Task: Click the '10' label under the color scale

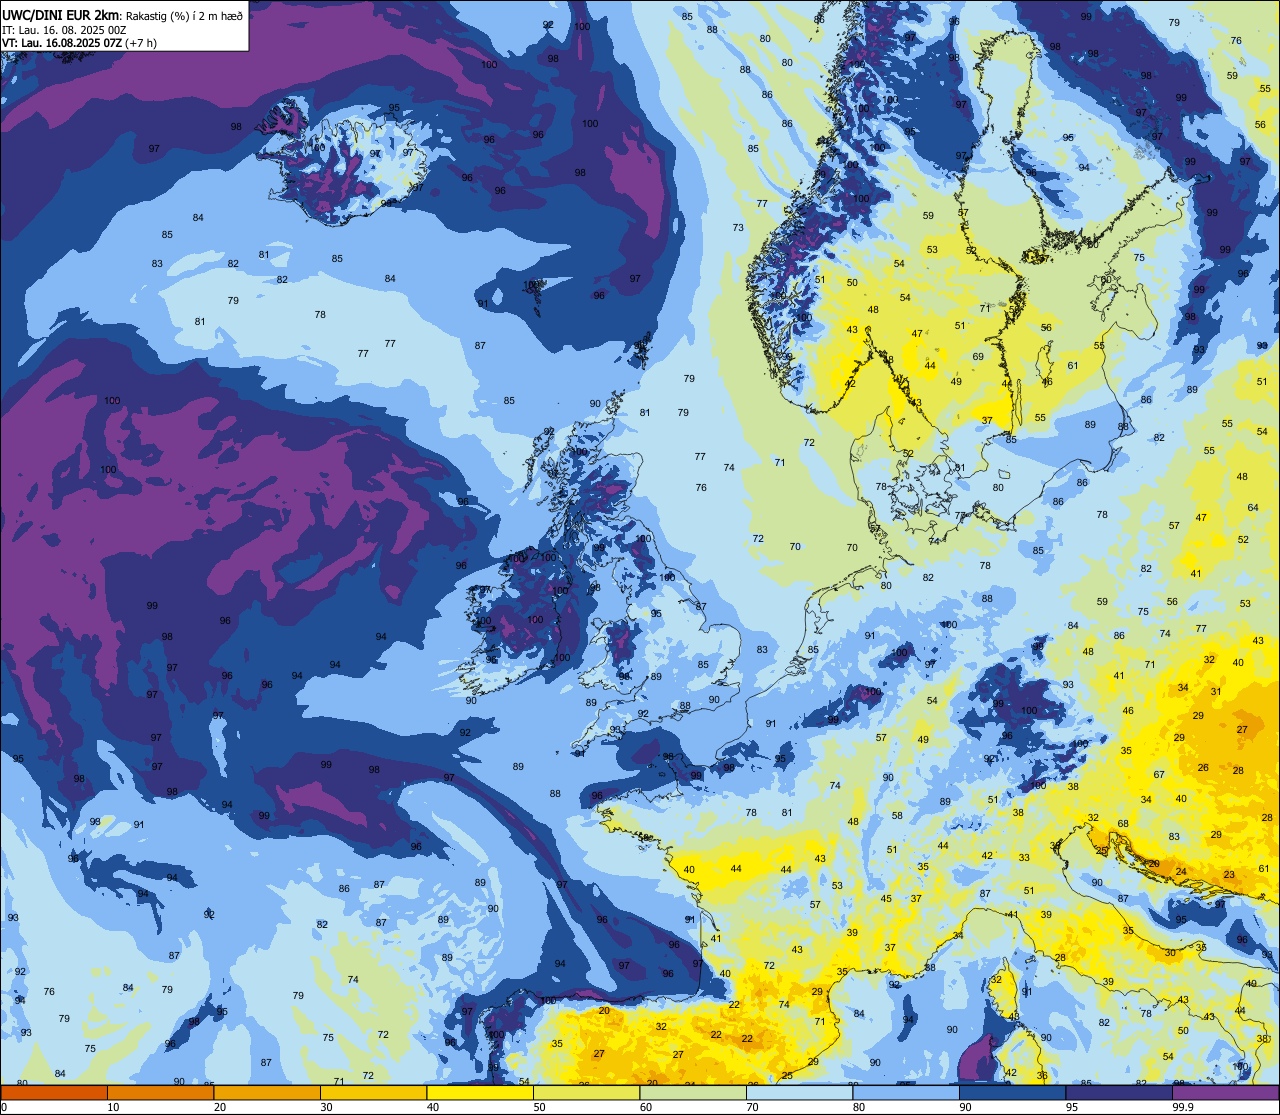Action: pyautogui.click(x=113, y=1107)
